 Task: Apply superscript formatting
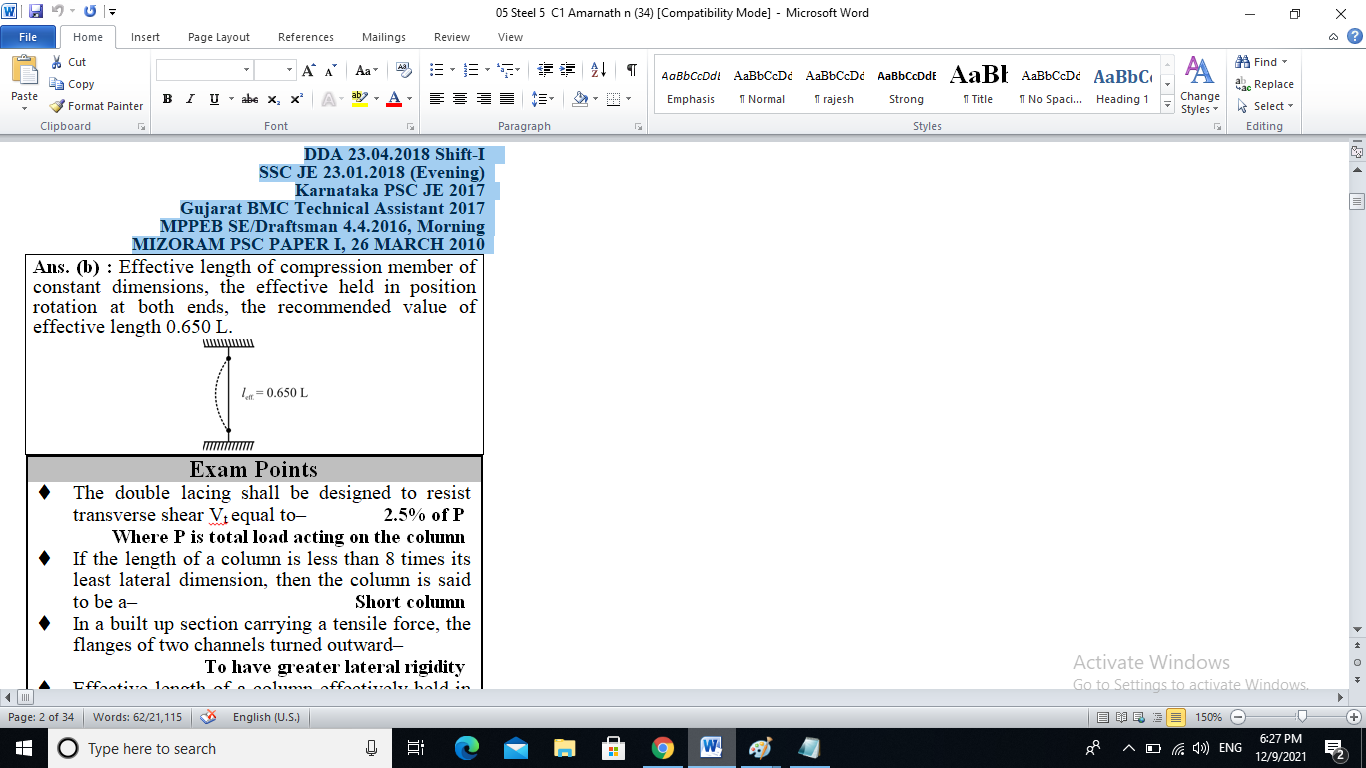point(297,99)
